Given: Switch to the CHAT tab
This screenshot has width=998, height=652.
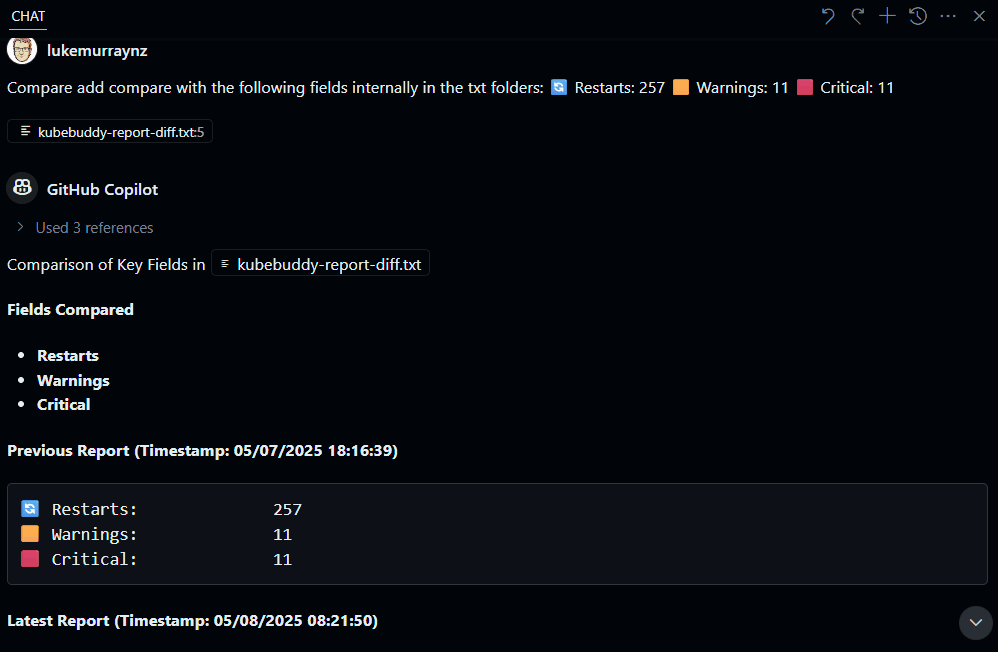Looking at the screenshot, I should click(x=28, y=17).
